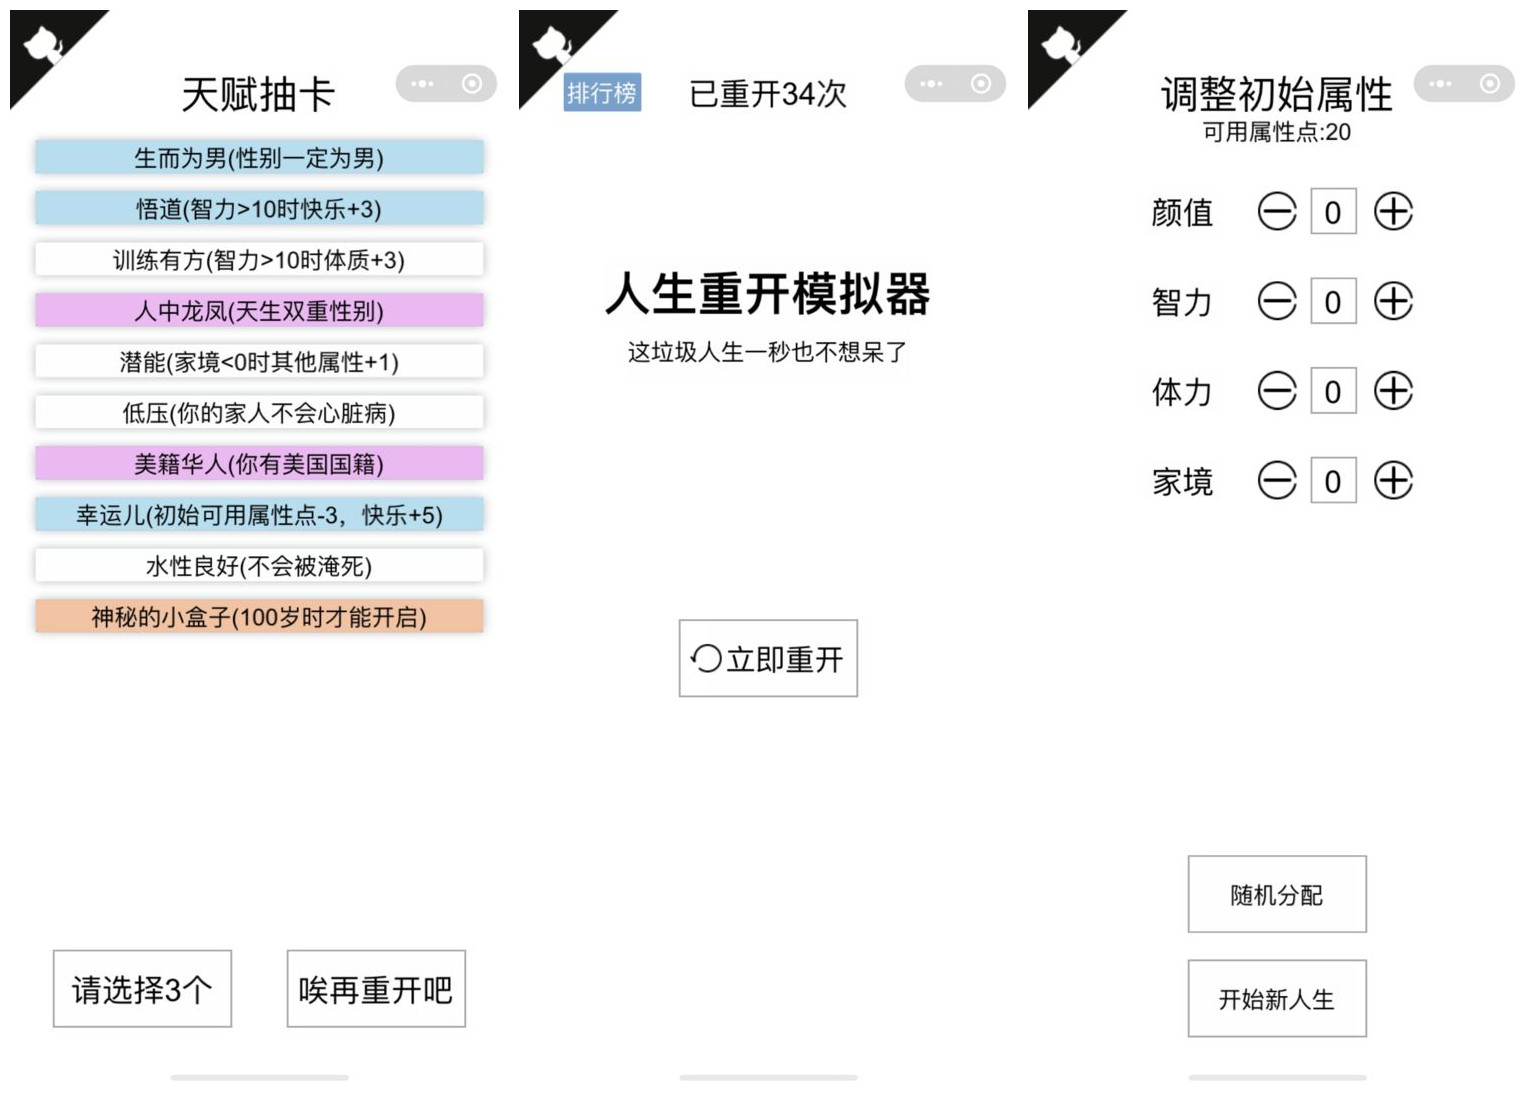This screenshot has height=1100, width=1537.
Task: Open GitHub cat corner on restart-count screen
Action: [551, 45]
